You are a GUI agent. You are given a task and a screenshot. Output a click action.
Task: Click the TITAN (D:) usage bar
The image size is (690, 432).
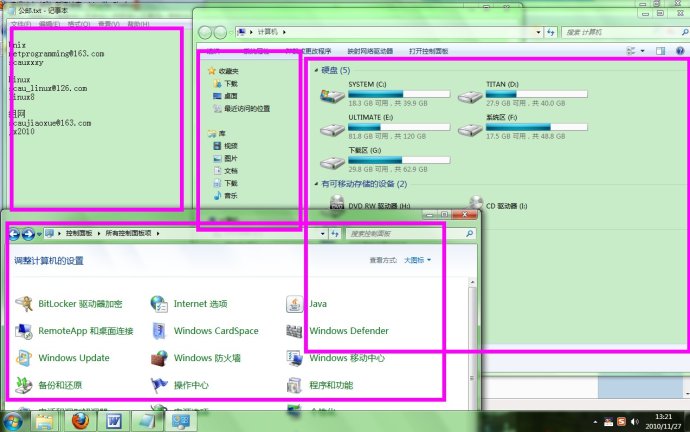(x=536, y=94)
